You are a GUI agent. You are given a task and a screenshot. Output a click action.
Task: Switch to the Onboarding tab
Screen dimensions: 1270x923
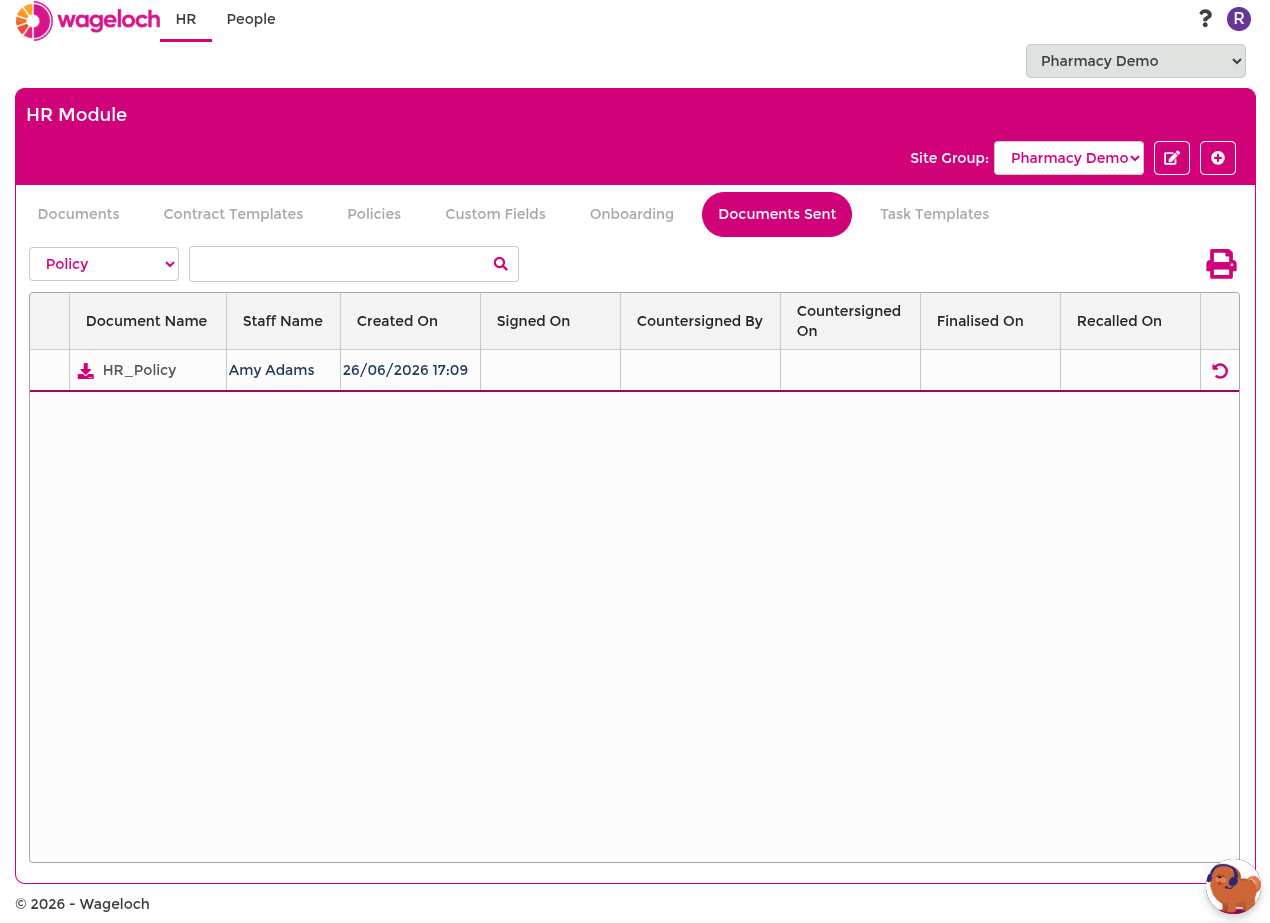click(x=632, y=214)
